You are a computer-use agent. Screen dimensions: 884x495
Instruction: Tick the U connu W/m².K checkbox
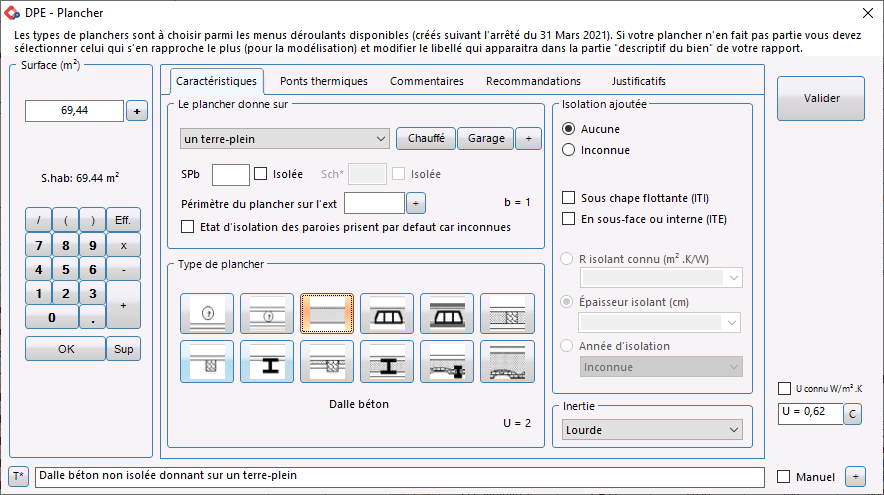coord(784,388)
